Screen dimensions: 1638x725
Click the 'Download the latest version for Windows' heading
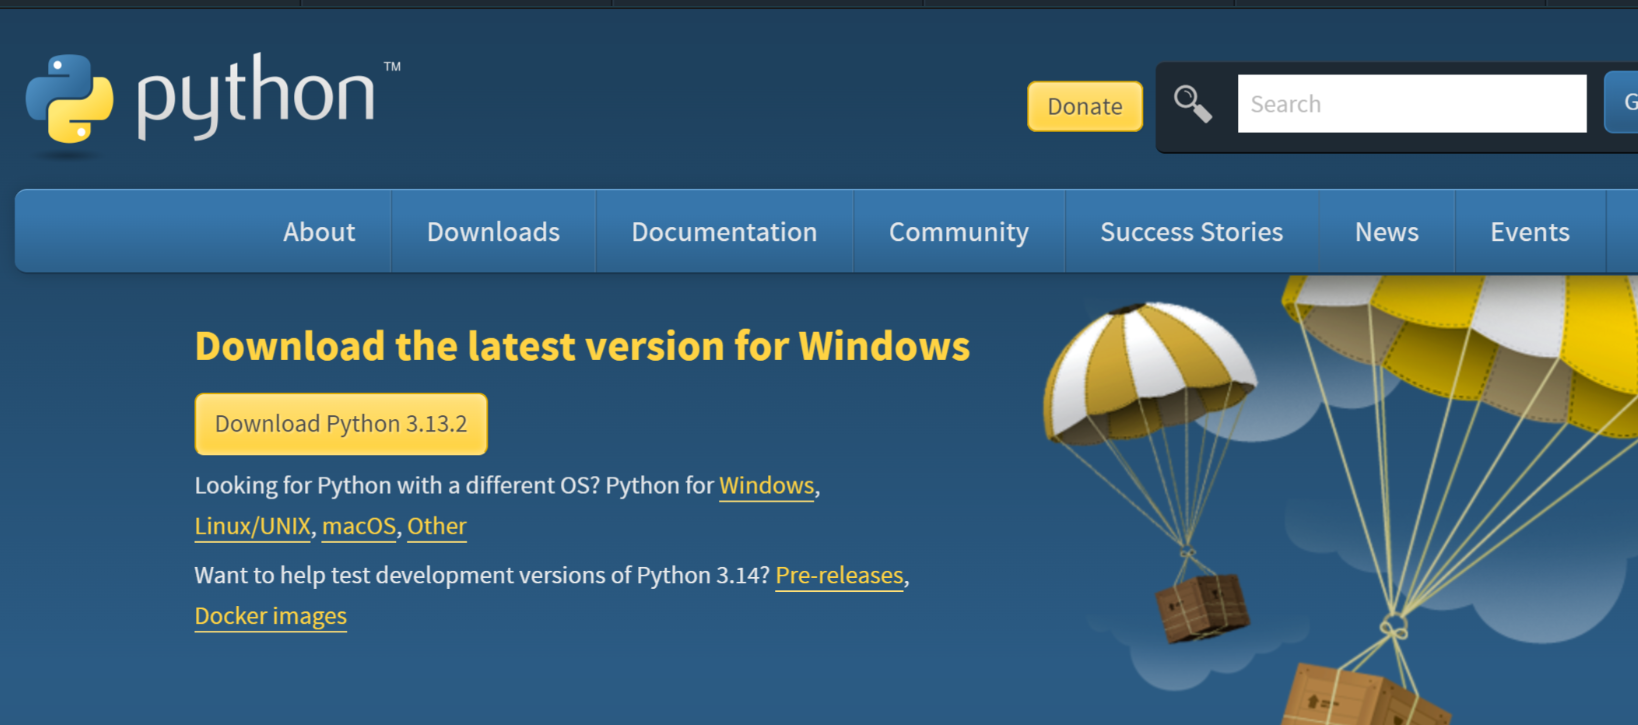point(582,347)
